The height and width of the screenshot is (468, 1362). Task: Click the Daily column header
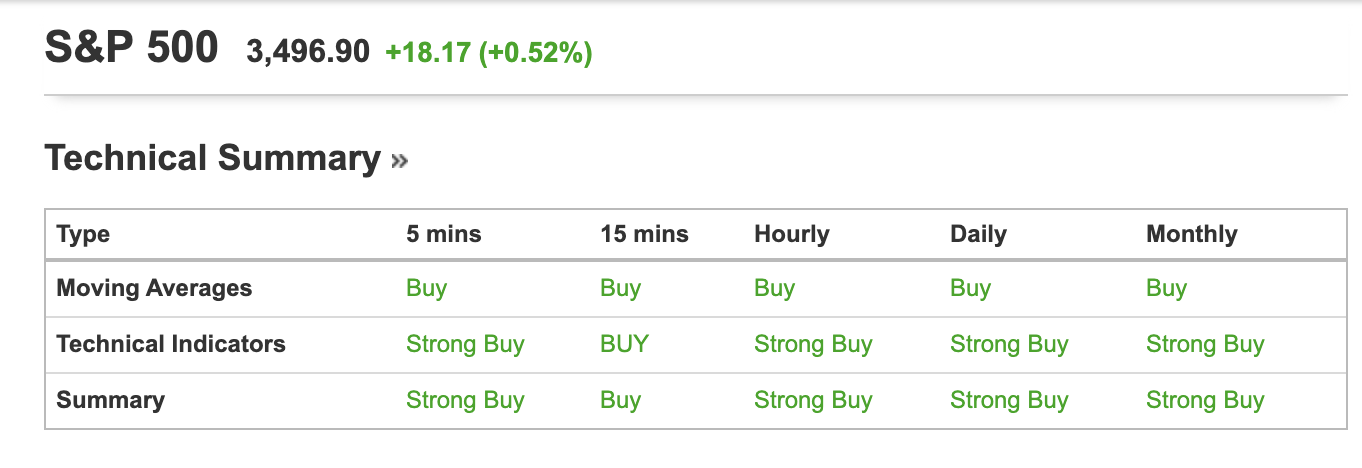coord(978,235)
